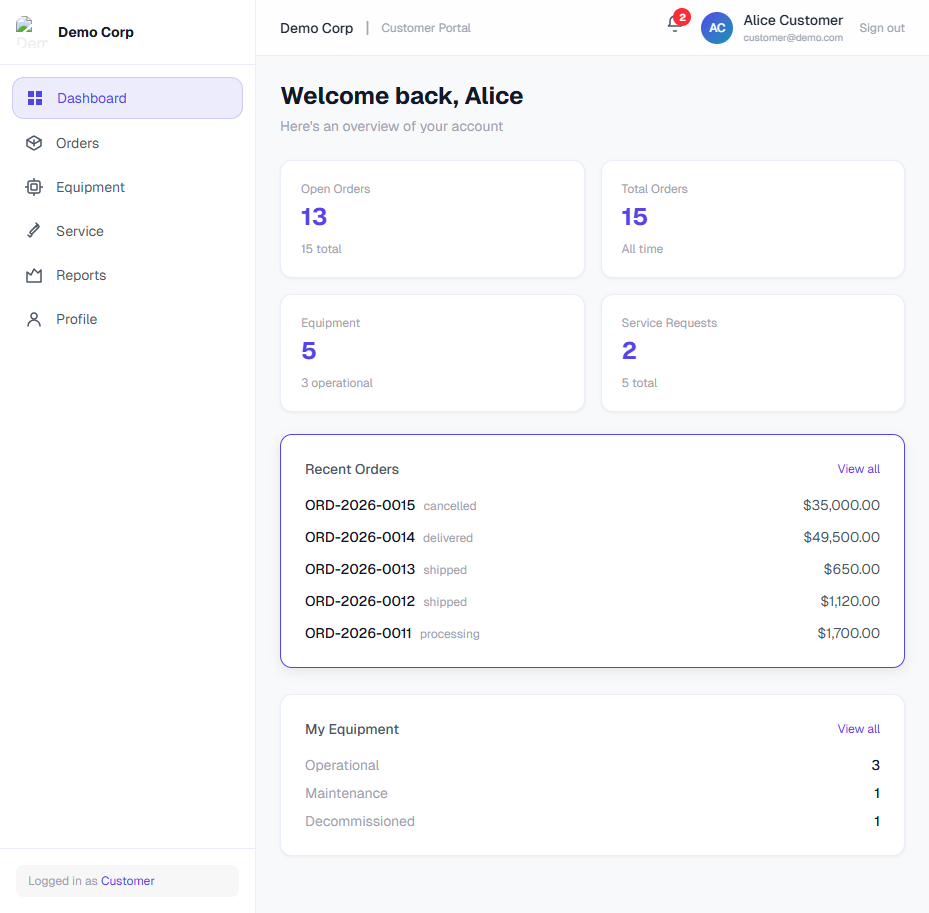Image resolution: width=929 pixels, height=913 pixels.
Task: Click the My Equipment heading
Action: pyautogui.click(x=352, y=729)
